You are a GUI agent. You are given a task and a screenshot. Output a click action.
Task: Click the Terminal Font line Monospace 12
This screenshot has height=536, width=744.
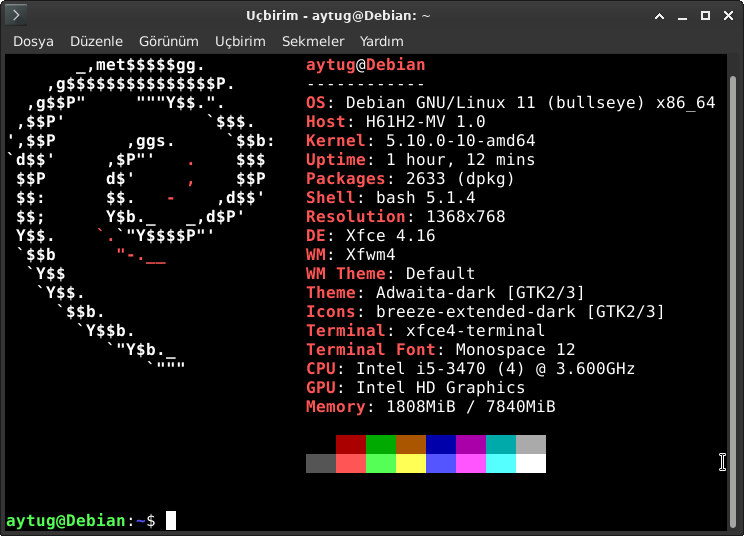pos(441,349)
